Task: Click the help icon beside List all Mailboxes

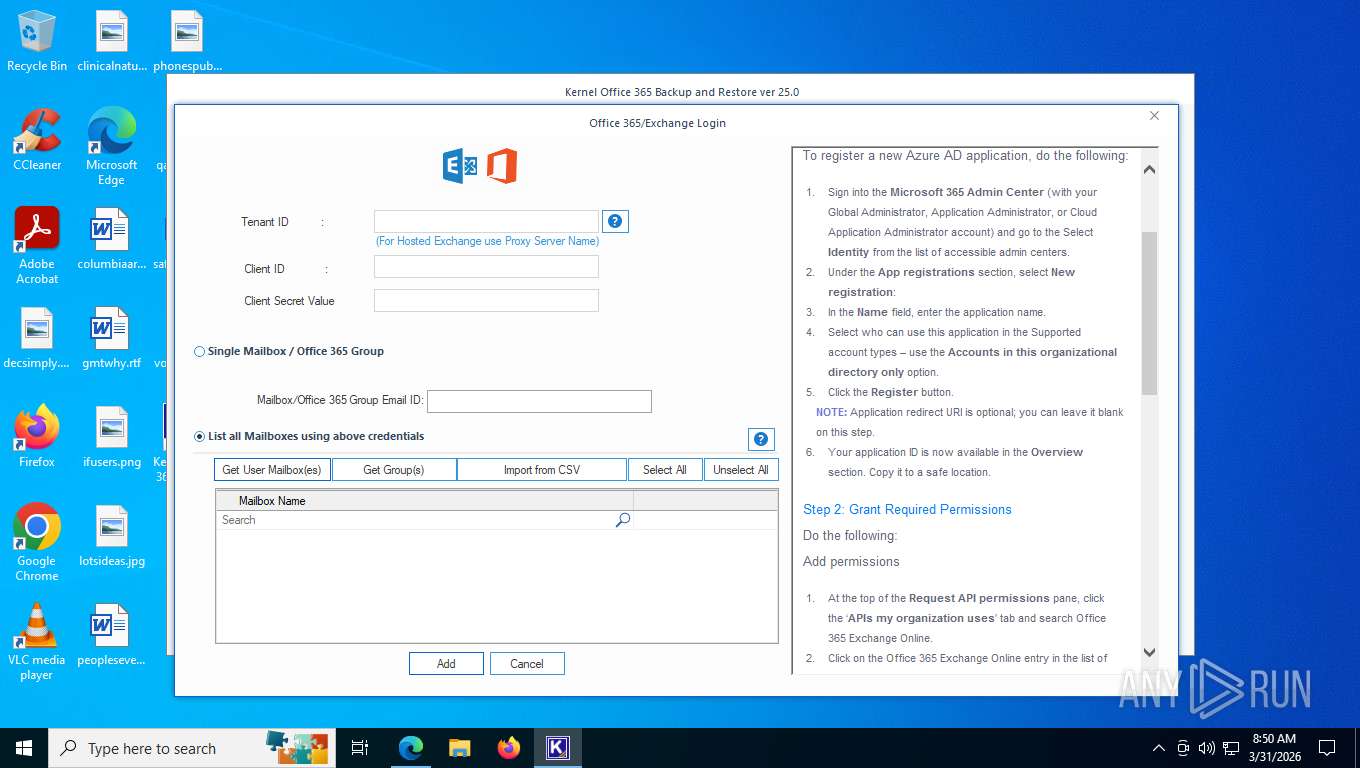Action: (761, 439)
